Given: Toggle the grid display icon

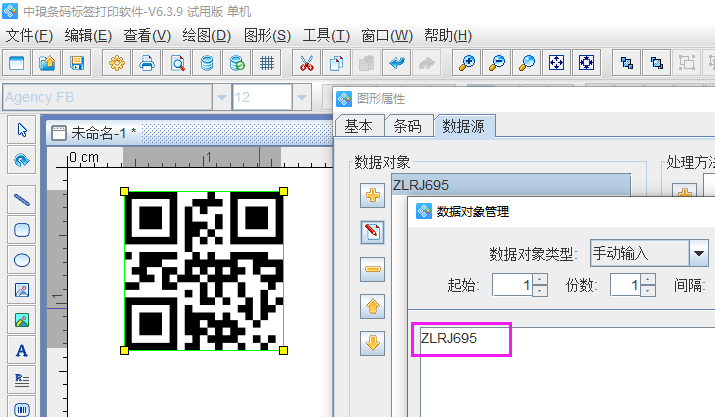Looking at the screenshot, I should (x=267, y=63).
